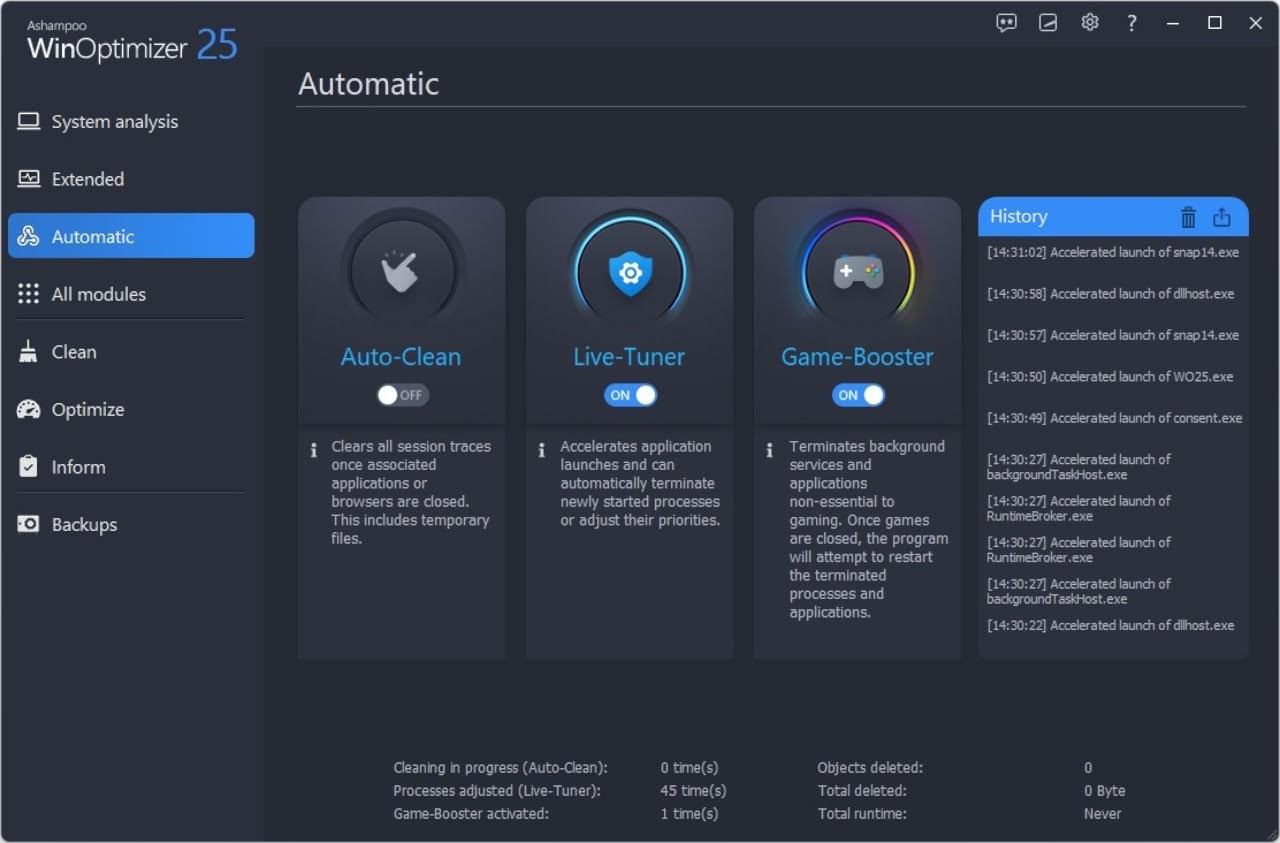This screenshot has height=843, width=1280.
Task: Turn off the Game-Booster switch
Action: click(x=858, y=395)
